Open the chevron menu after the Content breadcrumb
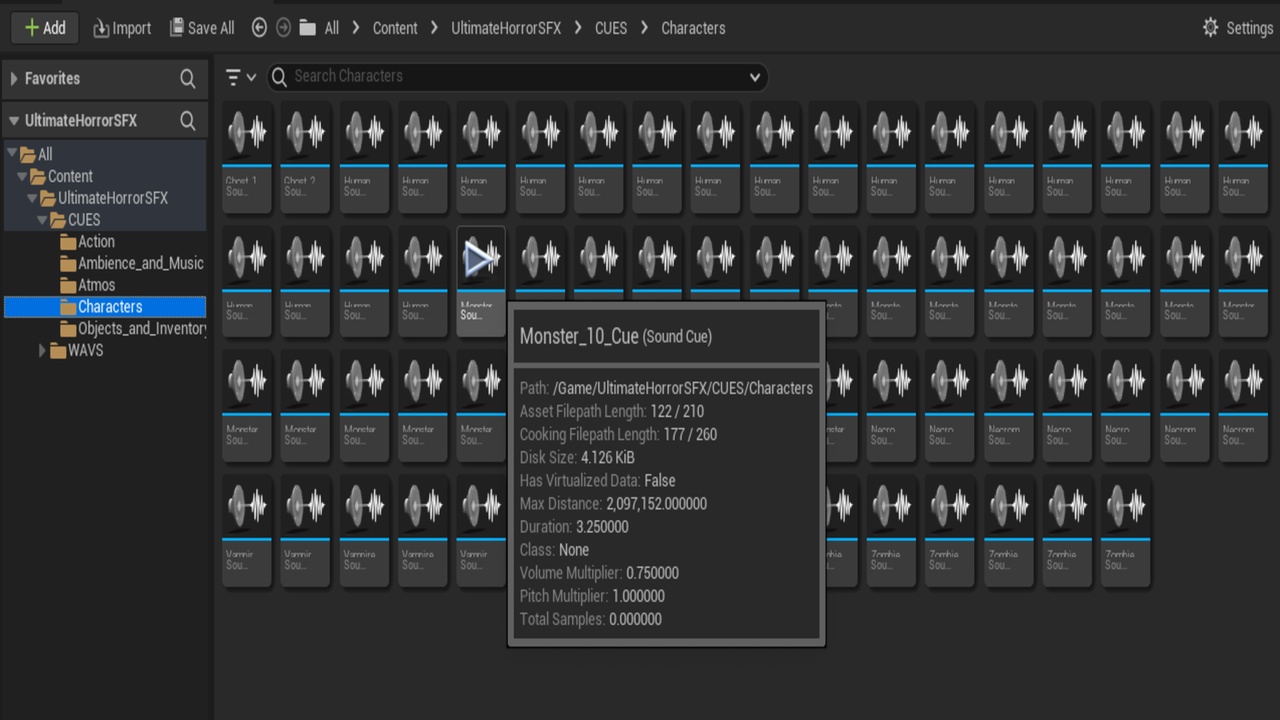1280x720 pixels. pos(434,28)
